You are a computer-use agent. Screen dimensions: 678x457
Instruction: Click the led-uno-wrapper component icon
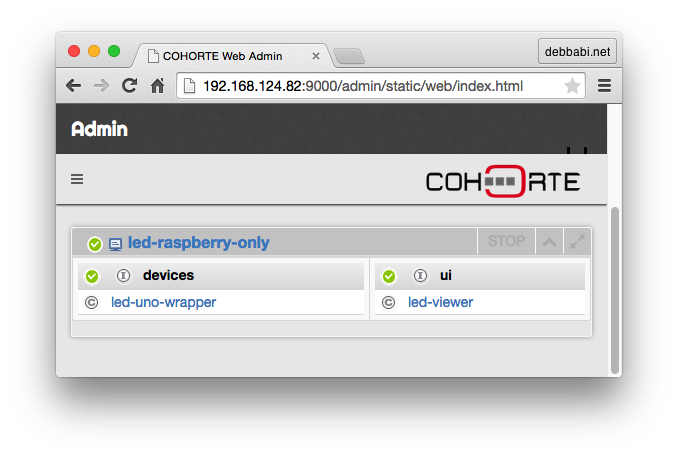tap(91, 302)
